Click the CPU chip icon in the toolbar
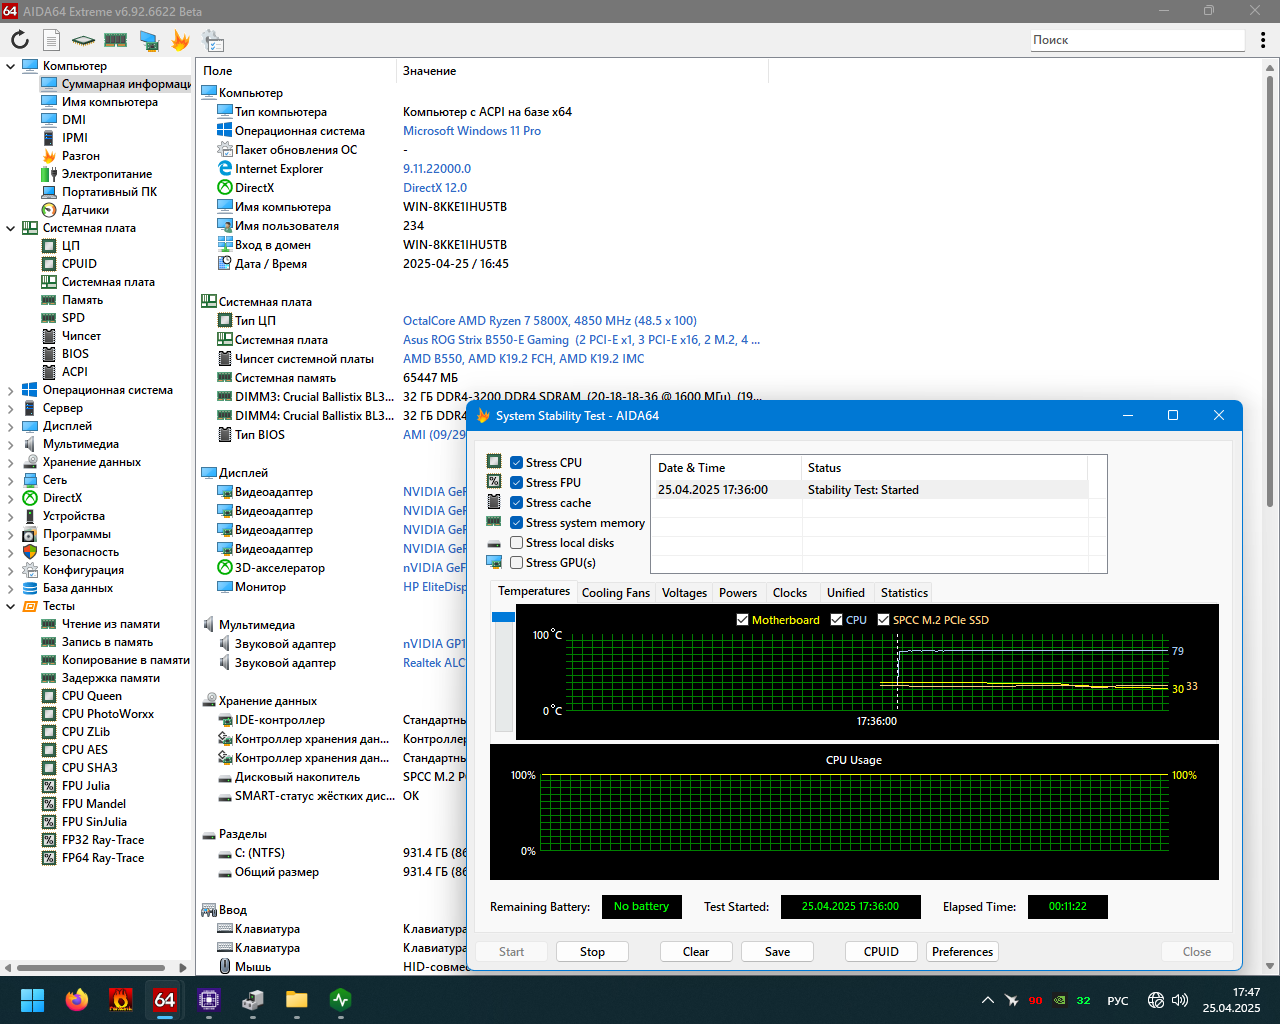This screenshot has width=1280, height=1024. [x=84, y=40]
